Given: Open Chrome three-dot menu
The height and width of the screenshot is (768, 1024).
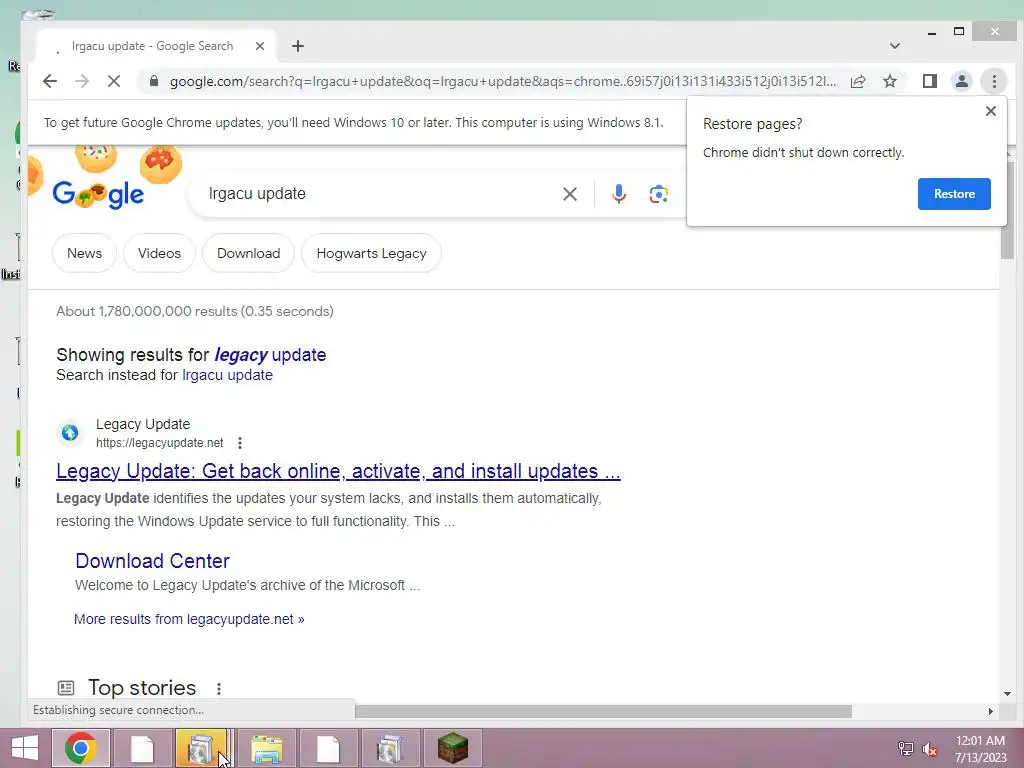Looking at the screenshot, I should click(994, 81).
